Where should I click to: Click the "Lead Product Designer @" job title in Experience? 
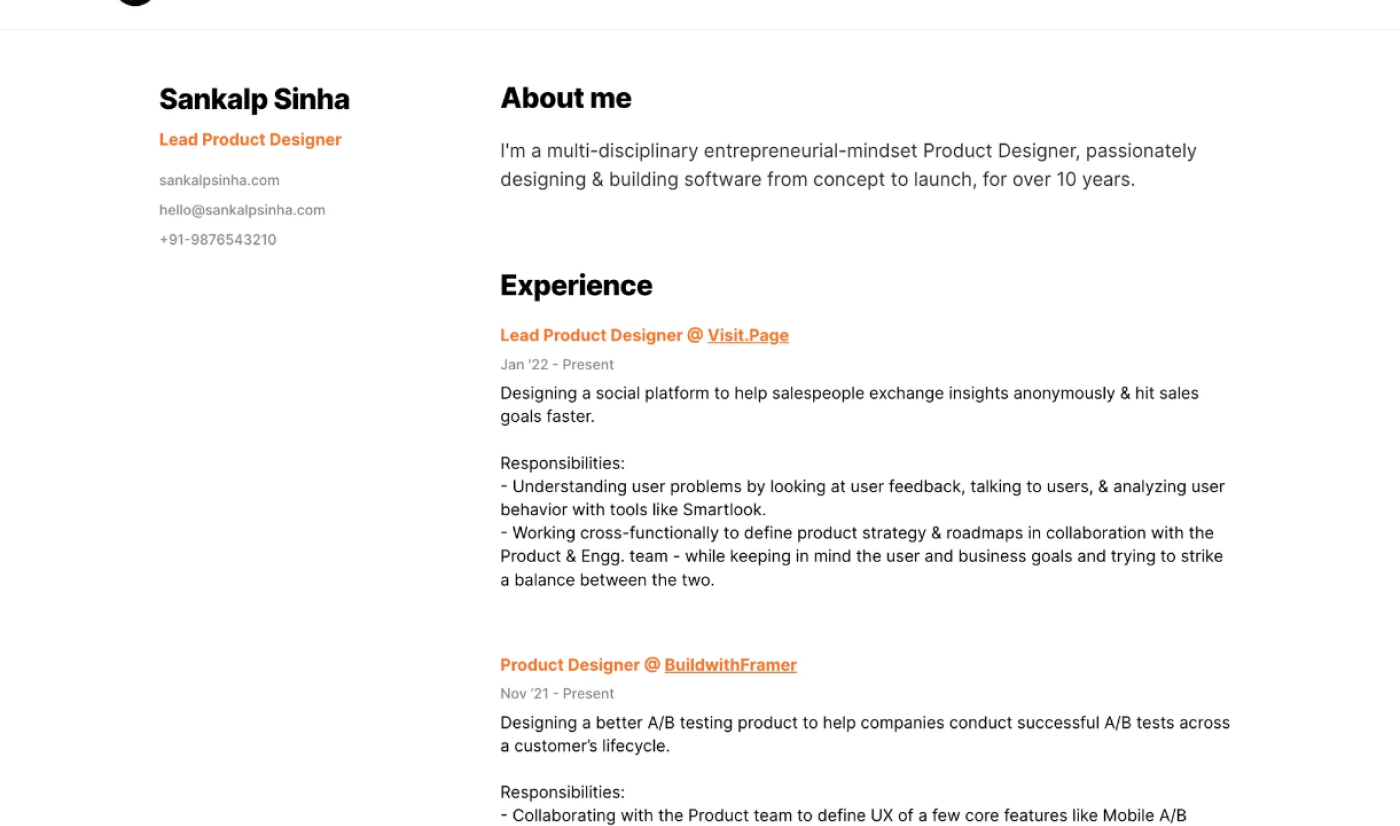point(601,336)
